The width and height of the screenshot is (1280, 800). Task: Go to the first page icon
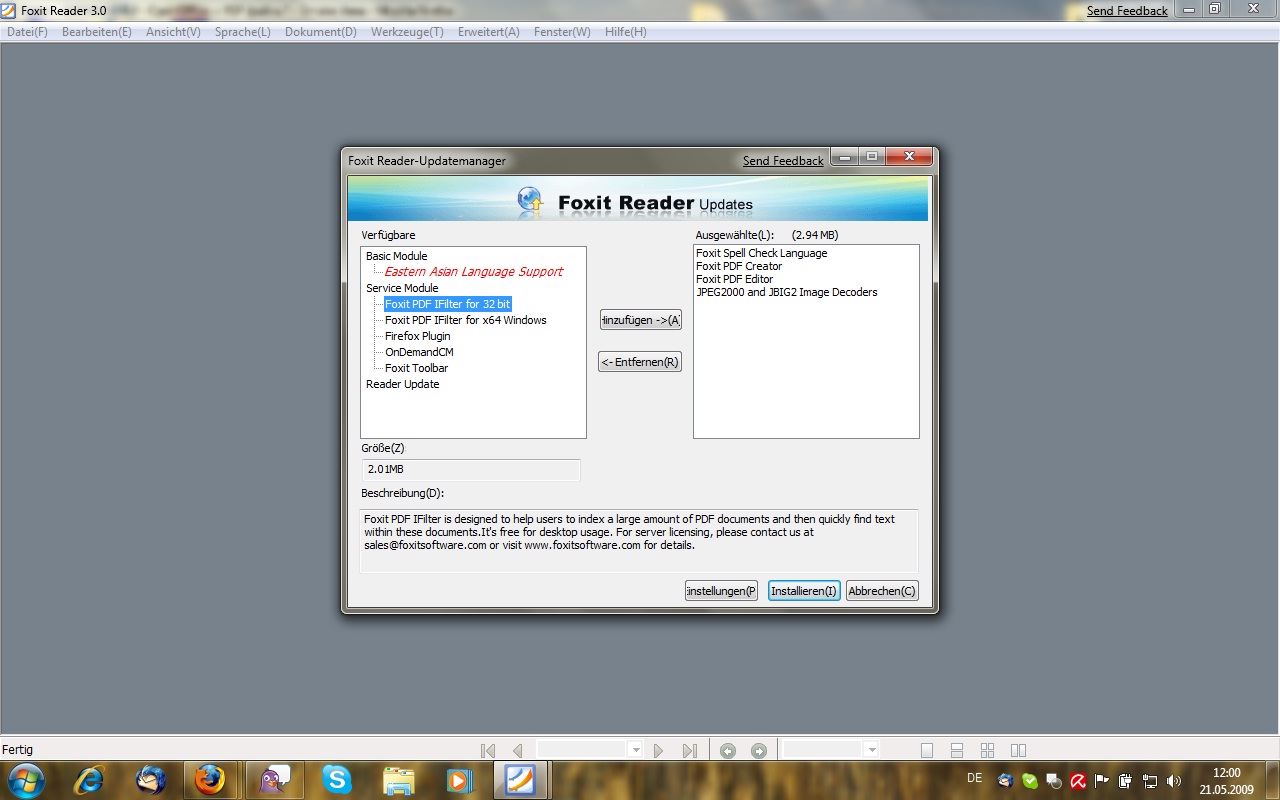(x=488, y=750)
